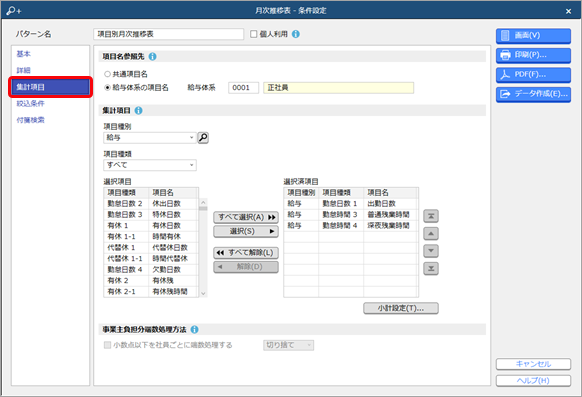Open the 項目種類 dropdown showing すべて
This screenshot has height=397, width=582.
pyautogui.click(x=150, y=165)
